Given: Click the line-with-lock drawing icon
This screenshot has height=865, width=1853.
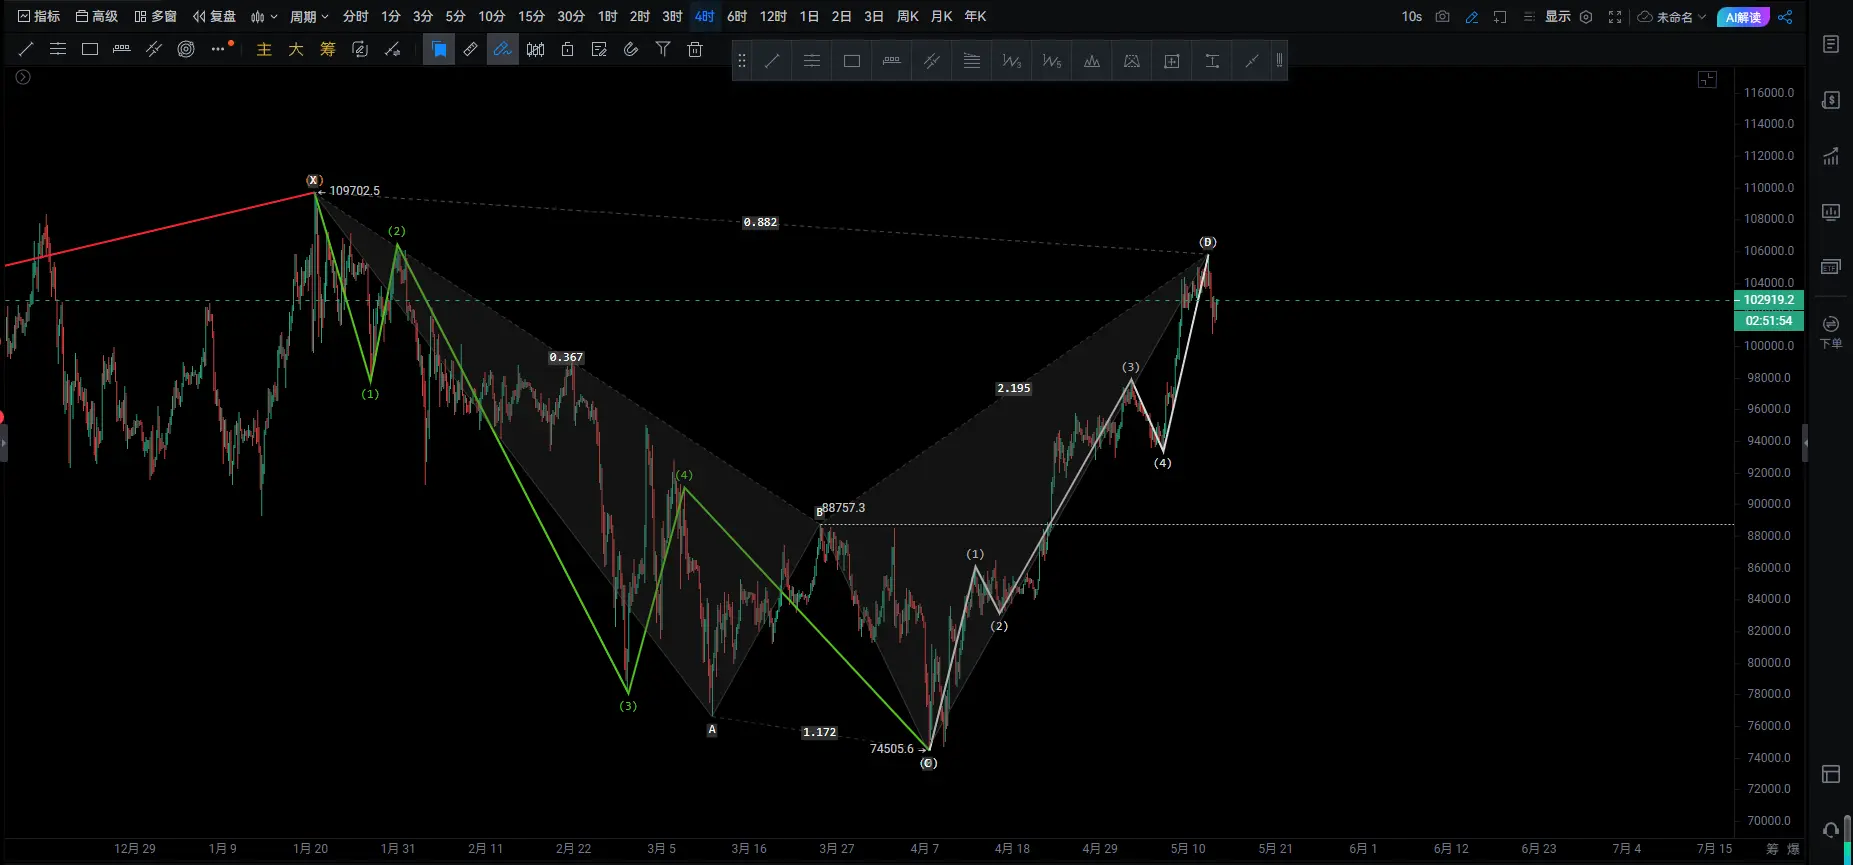Looking at the screenshot, I should coord(392,49).
